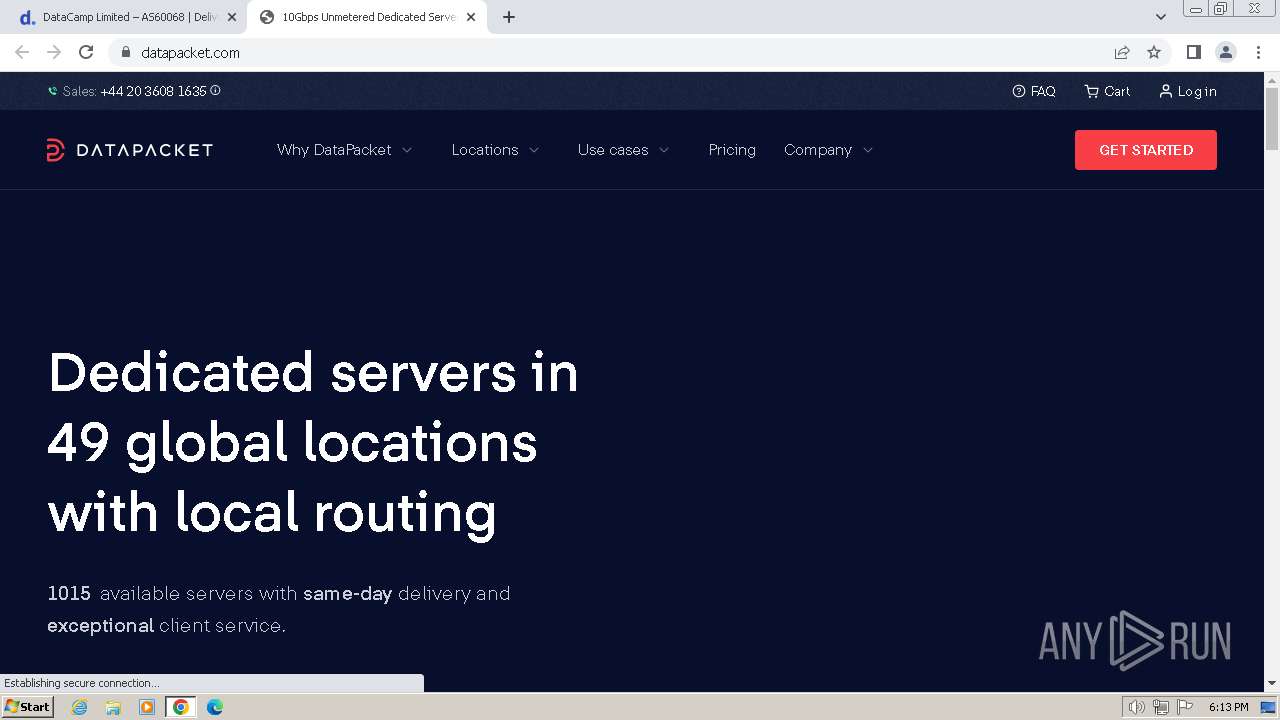
Task: Close the 10Gbps Unmetered Dedicated Server tab
Action: point(471,17)
